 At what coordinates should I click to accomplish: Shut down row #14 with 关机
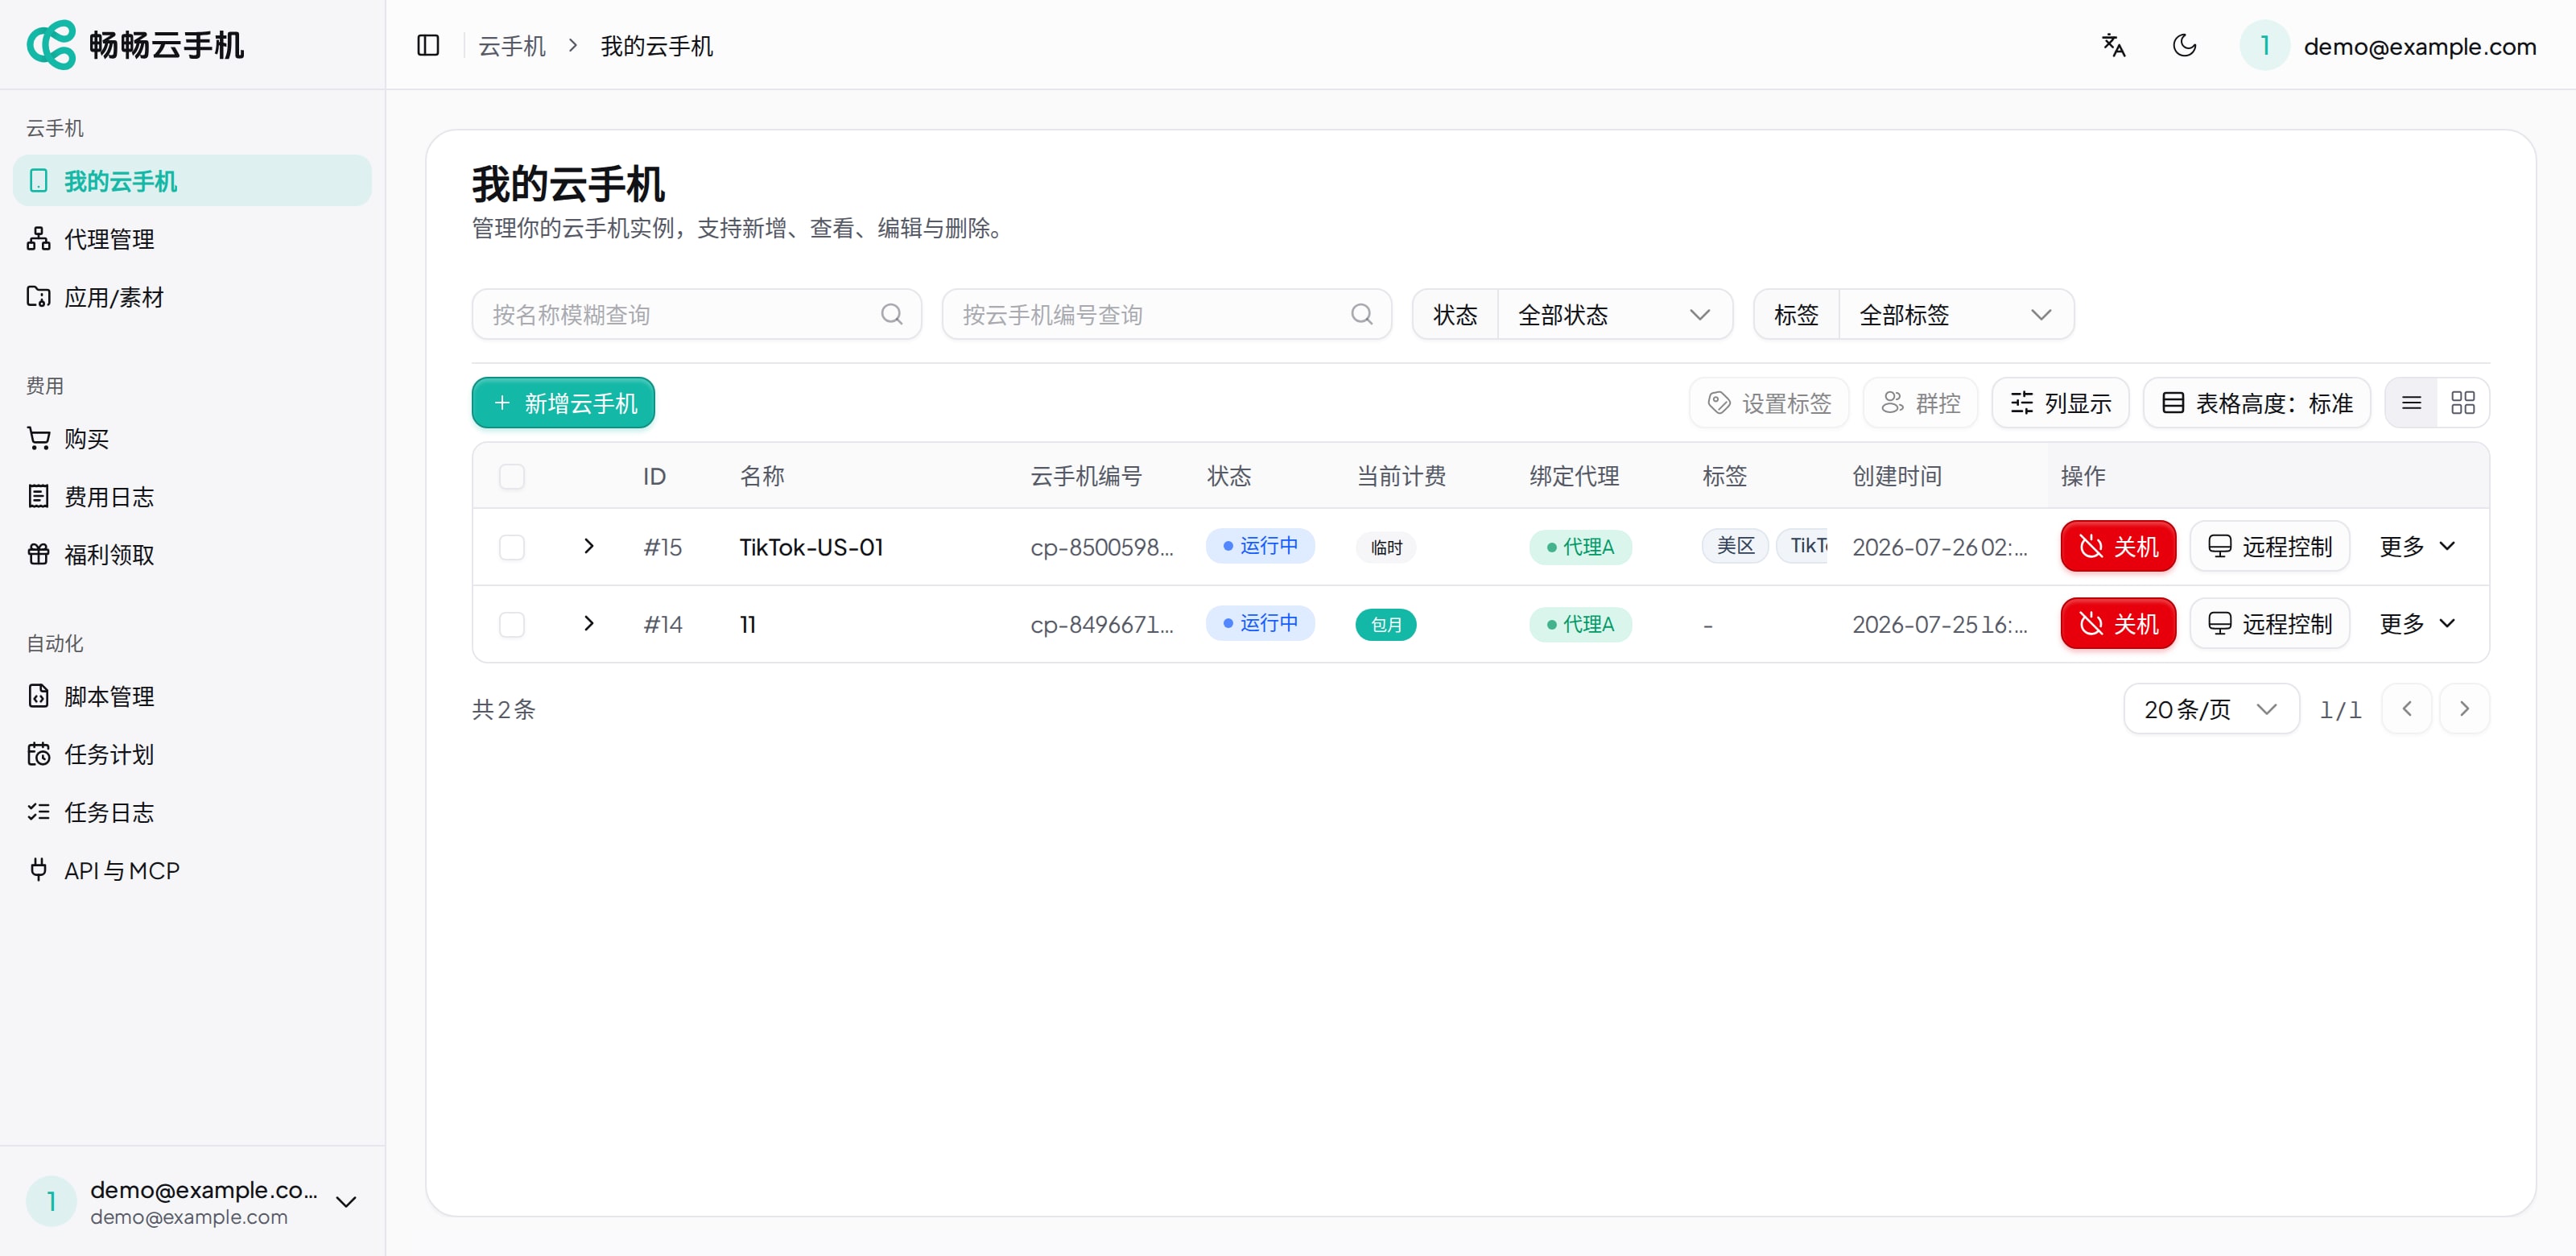point(2117,623)
